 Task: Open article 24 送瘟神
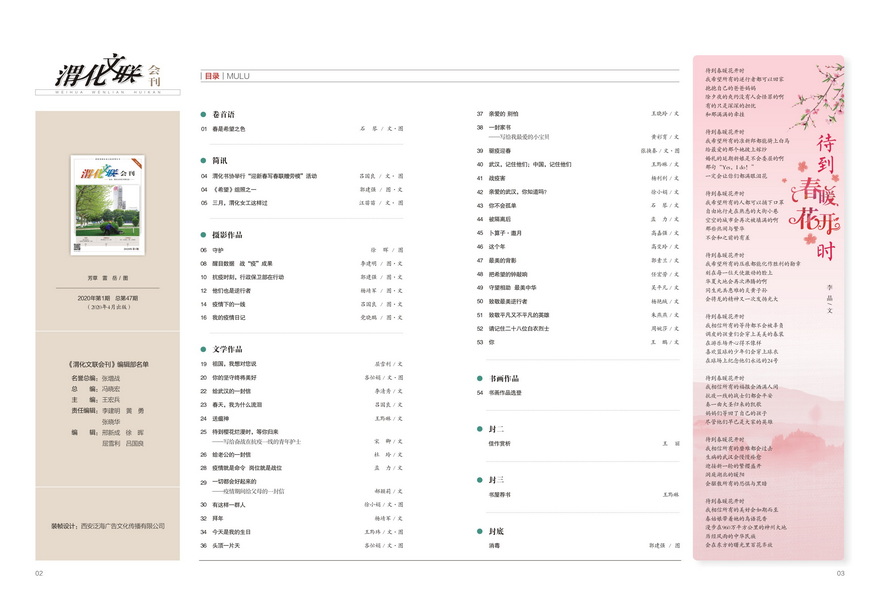coord(221,418)
